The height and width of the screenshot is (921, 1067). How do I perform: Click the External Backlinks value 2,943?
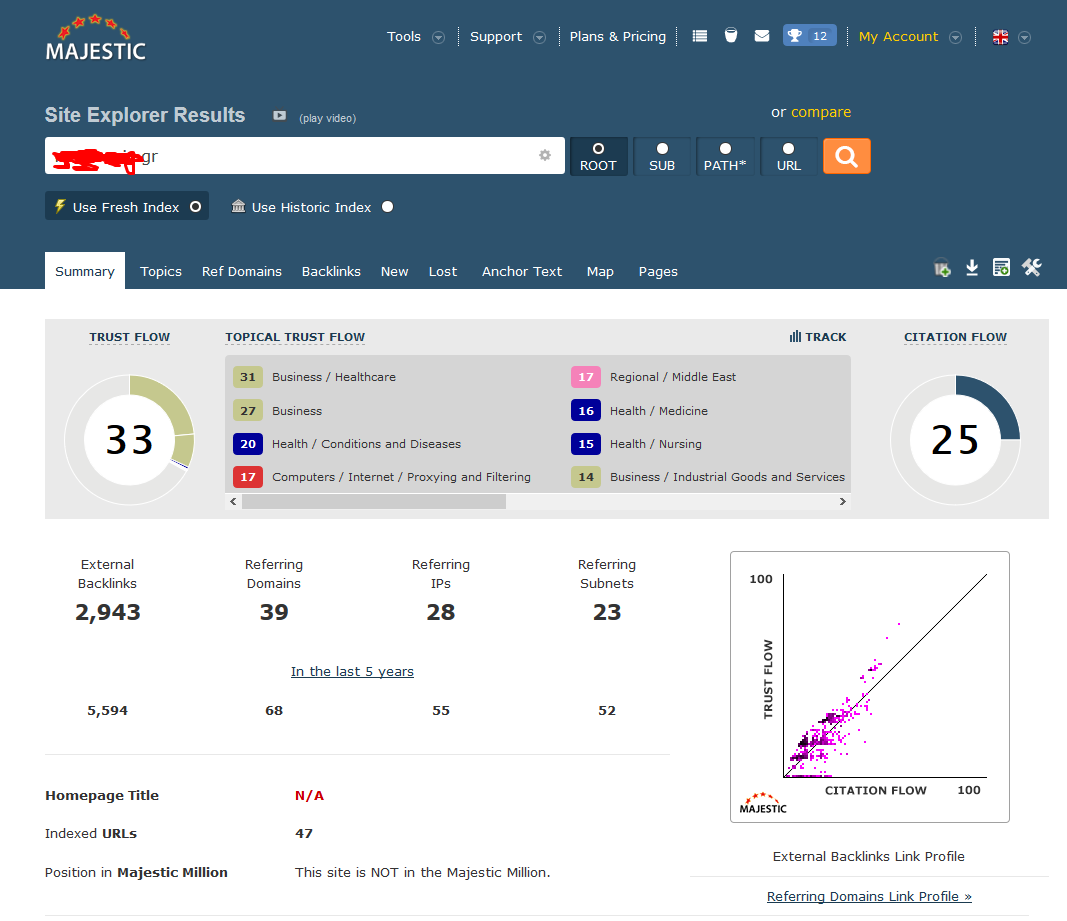coord(108,612)
